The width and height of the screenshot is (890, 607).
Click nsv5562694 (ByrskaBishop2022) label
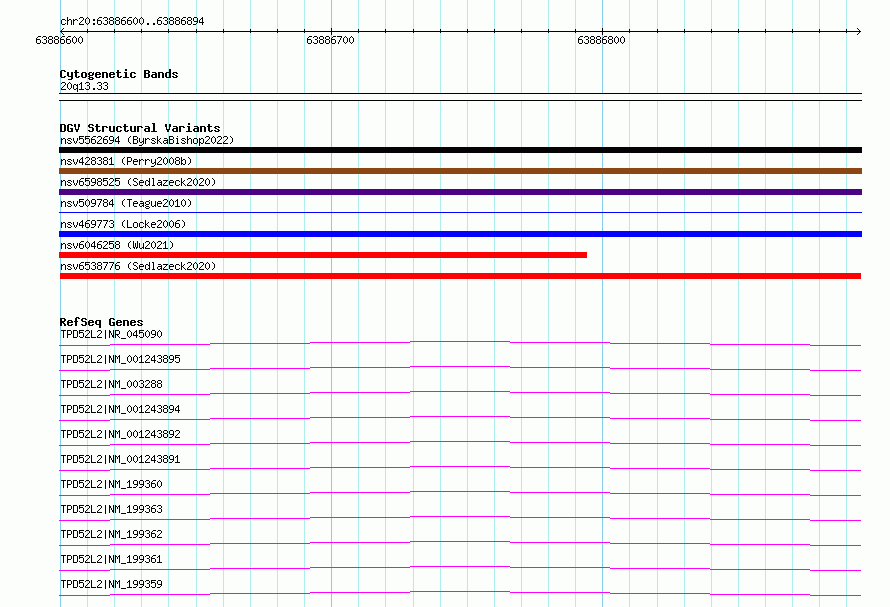(147, 140)
